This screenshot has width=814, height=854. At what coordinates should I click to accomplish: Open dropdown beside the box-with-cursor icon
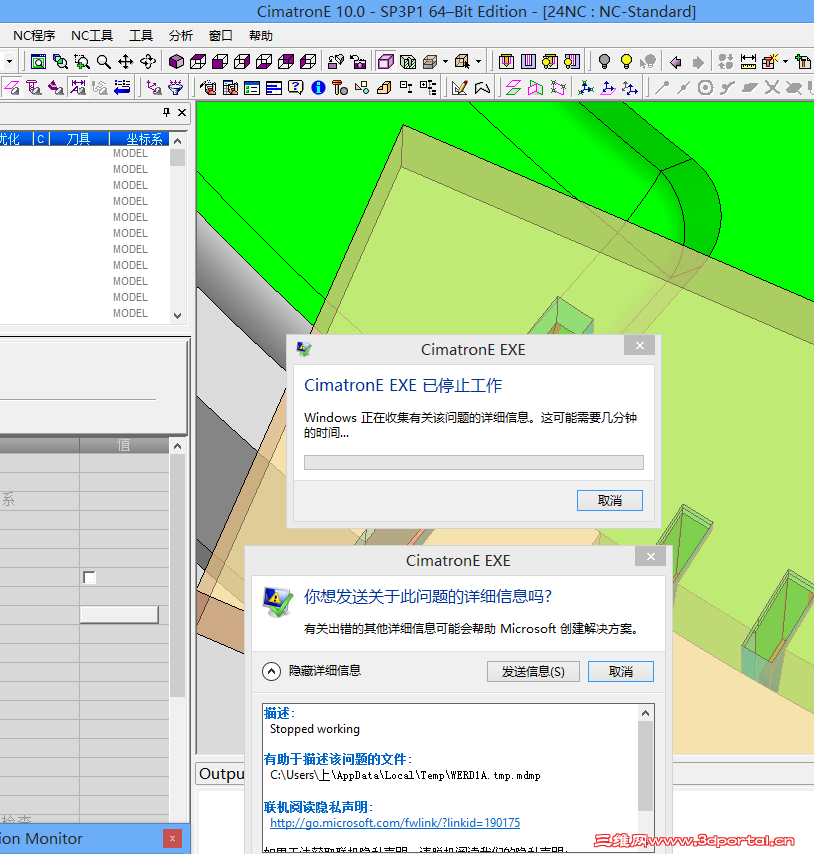point(479,62)
